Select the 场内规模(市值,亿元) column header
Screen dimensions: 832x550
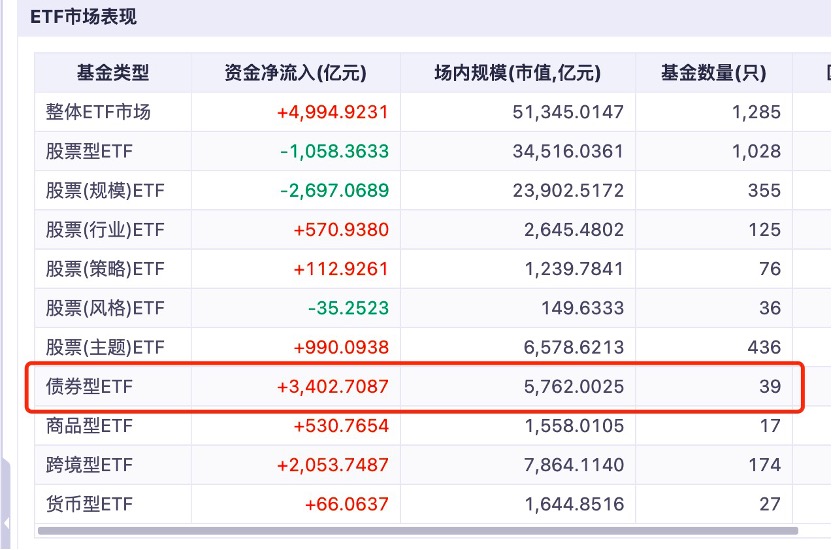pyautogui.click(x=517, y=72)
